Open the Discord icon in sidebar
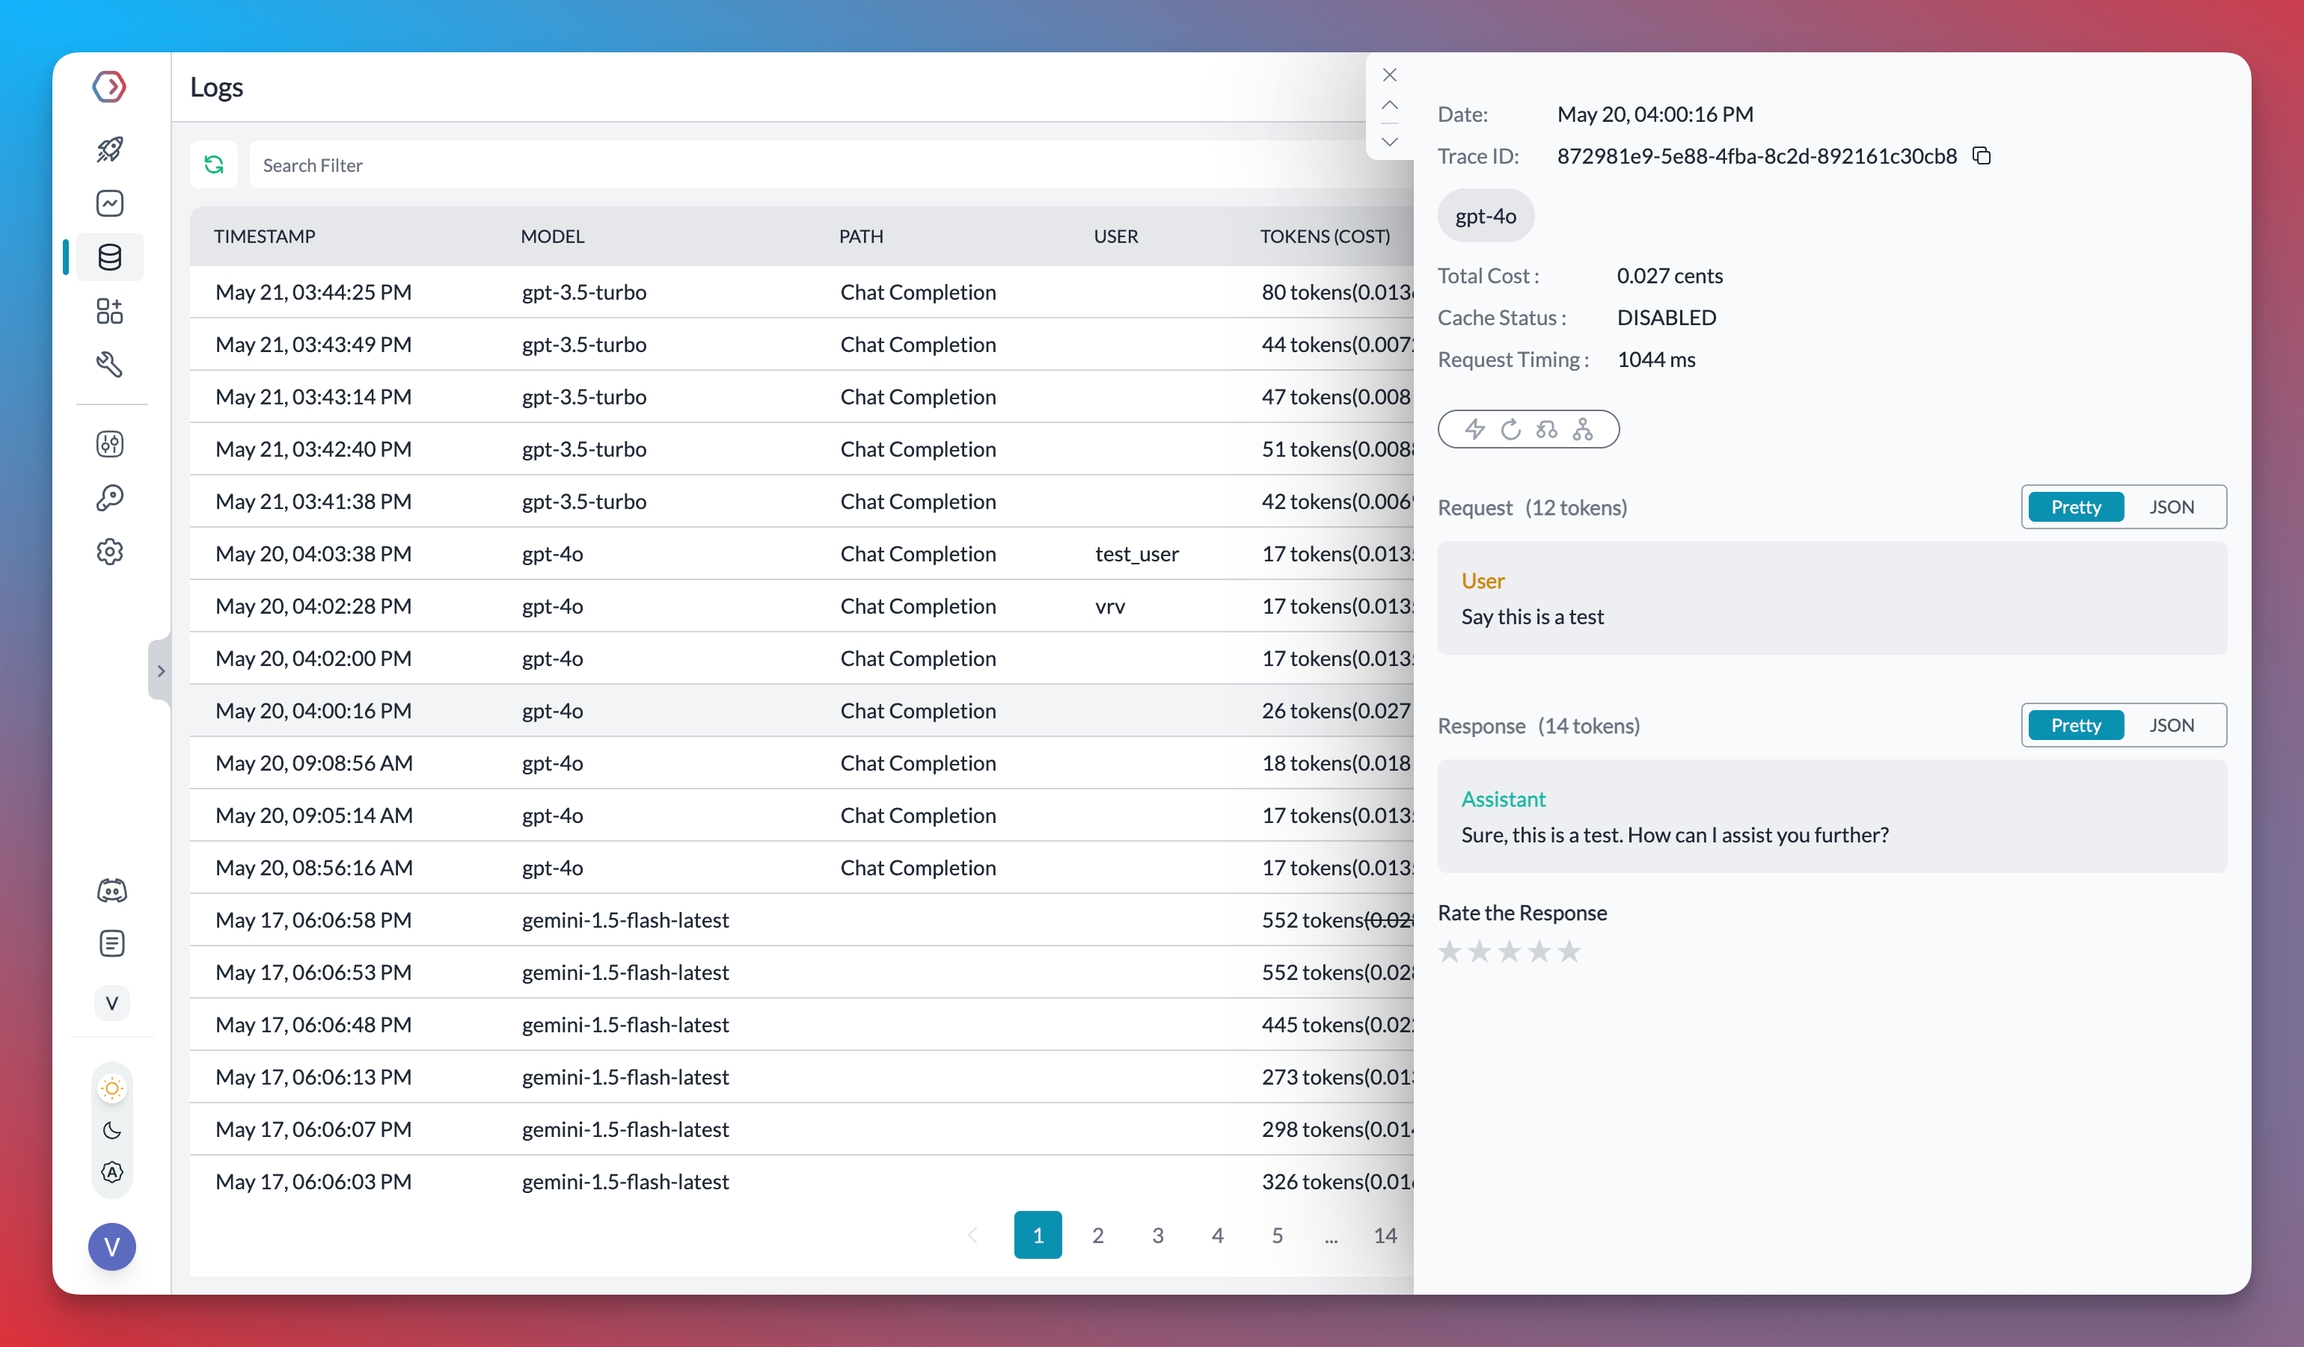The width and height of the screenshot is (2304, 1347). (111, 890)
